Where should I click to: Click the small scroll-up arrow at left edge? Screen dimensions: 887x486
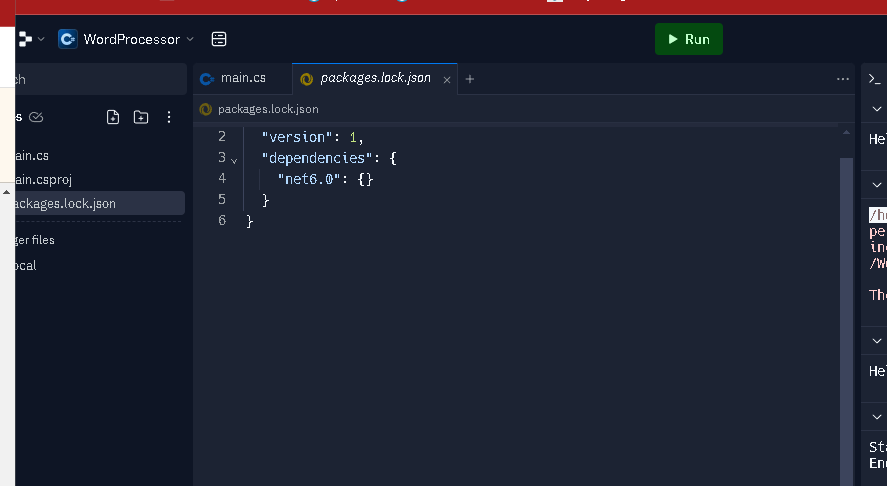[x=6, y=192]
